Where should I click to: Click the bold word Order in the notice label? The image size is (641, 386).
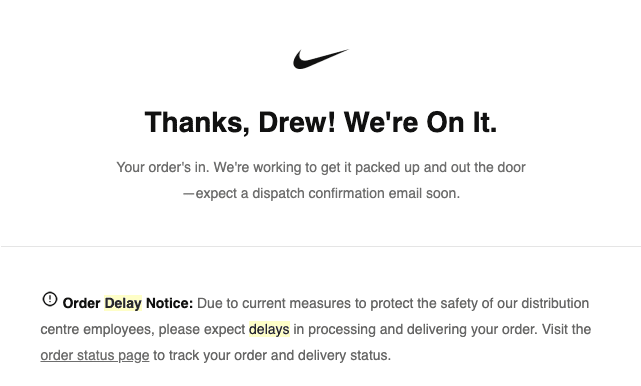tap(81, 303)
